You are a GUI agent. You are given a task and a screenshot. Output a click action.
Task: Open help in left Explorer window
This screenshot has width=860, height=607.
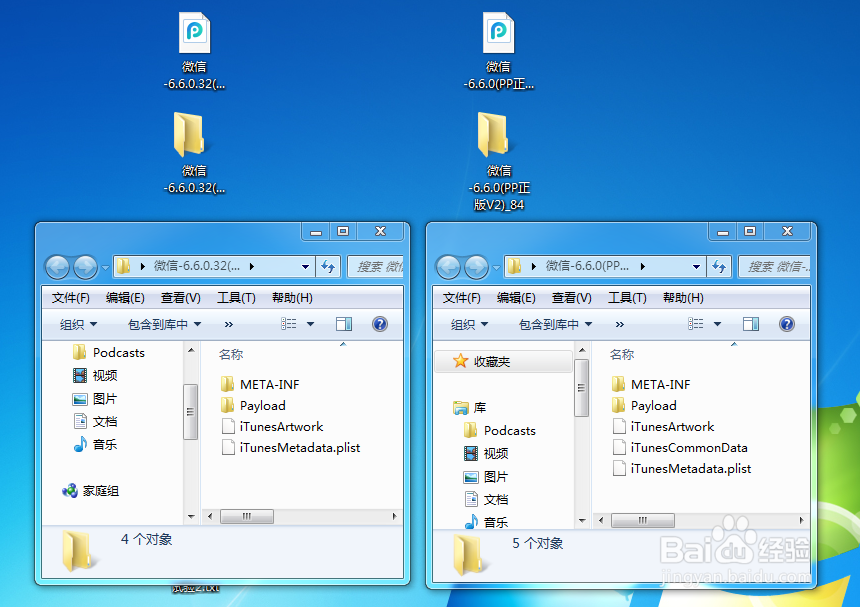(x=380, y=324)
